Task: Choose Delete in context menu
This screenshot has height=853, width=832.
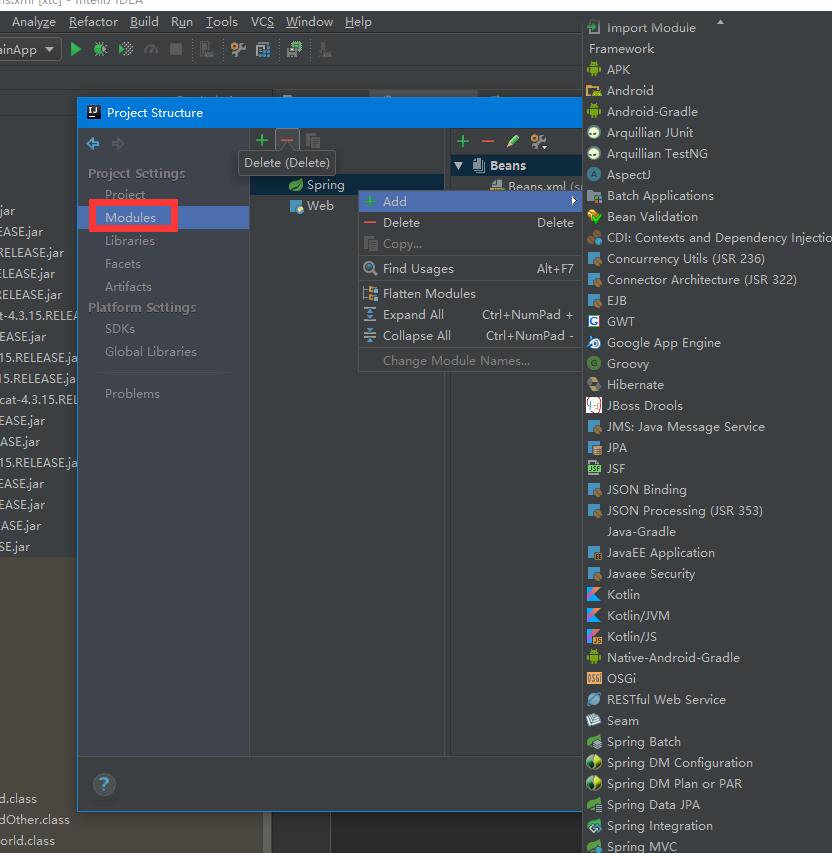Action: [470, 222]
